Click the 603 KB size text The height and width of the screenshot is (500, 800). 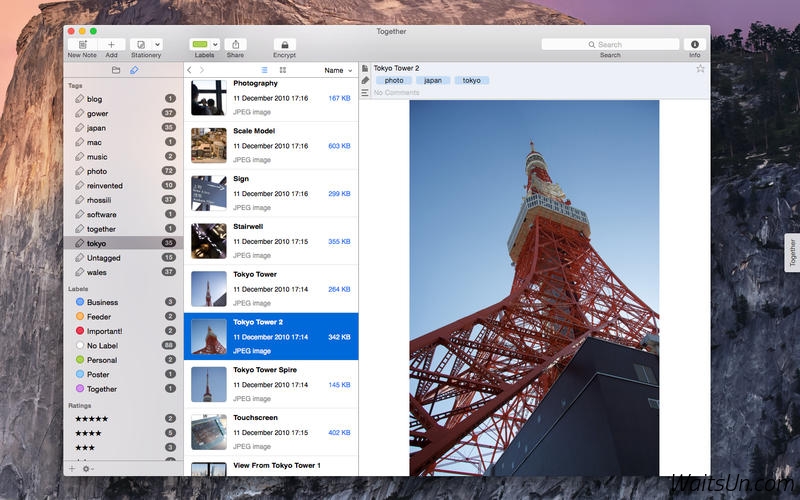click(339, 146)
